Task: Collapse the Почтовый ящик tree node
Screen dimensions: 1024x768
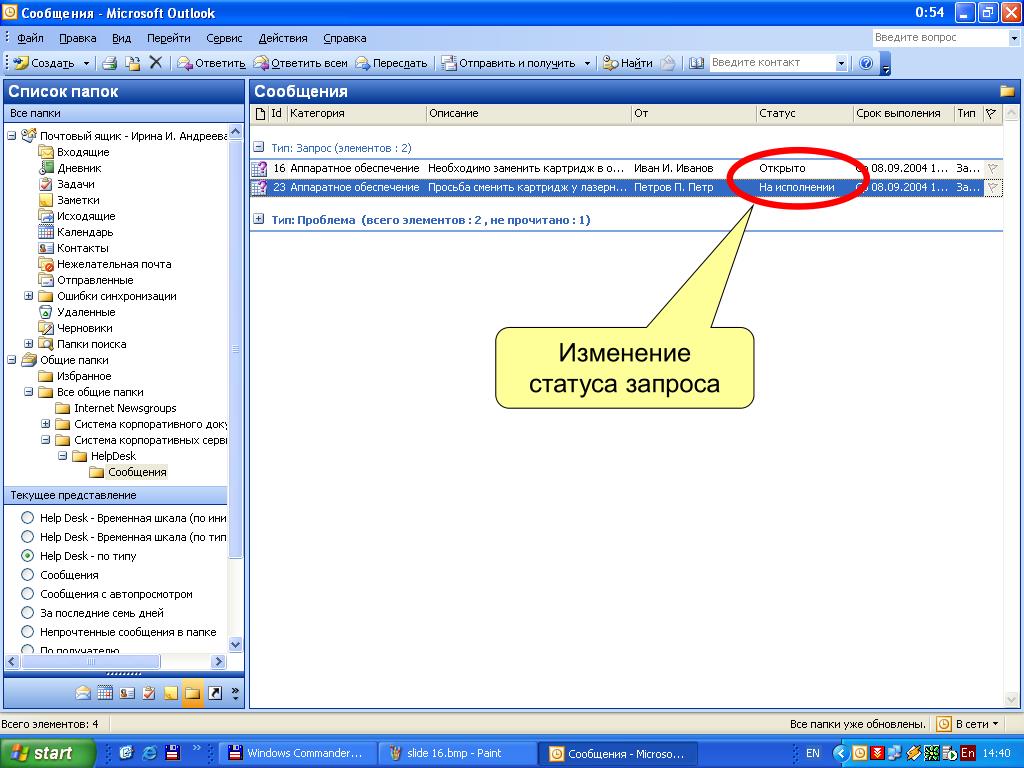Action: [12, 136]
